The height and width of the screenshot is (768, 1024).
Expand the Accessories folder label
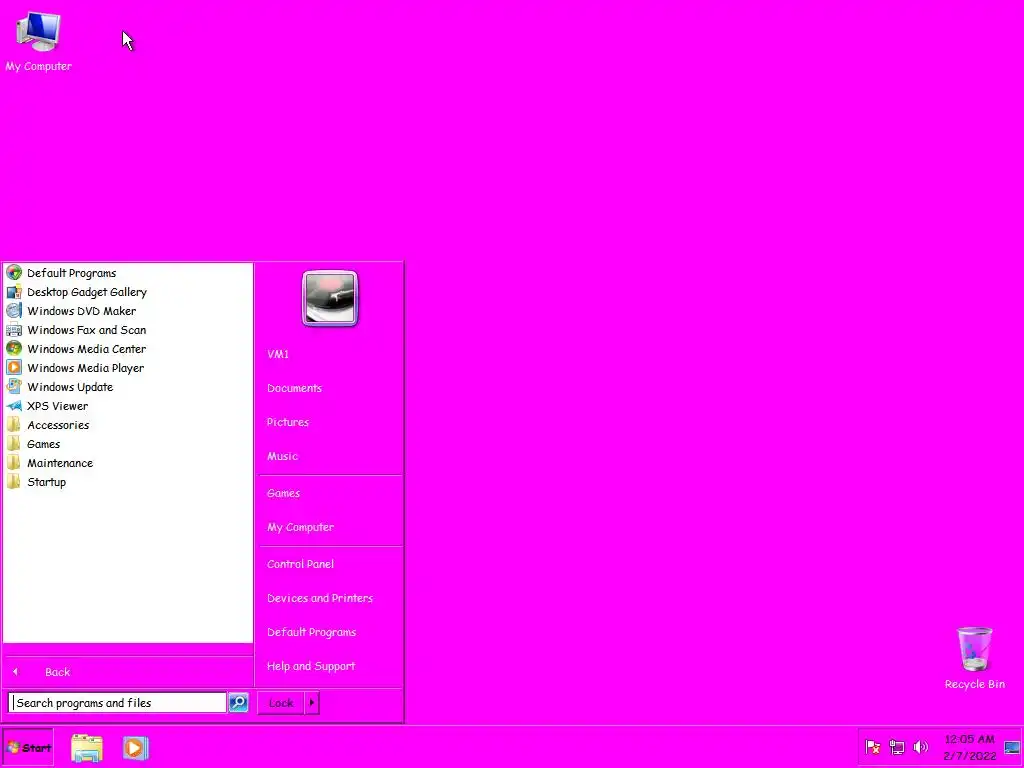point(58,425)
